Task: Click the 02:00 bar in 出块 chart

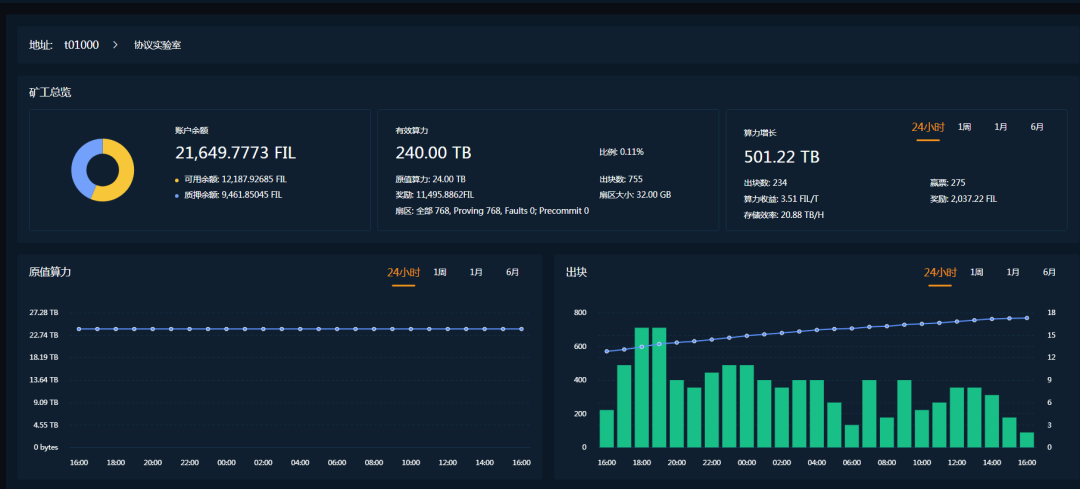Action: point(782,417)
